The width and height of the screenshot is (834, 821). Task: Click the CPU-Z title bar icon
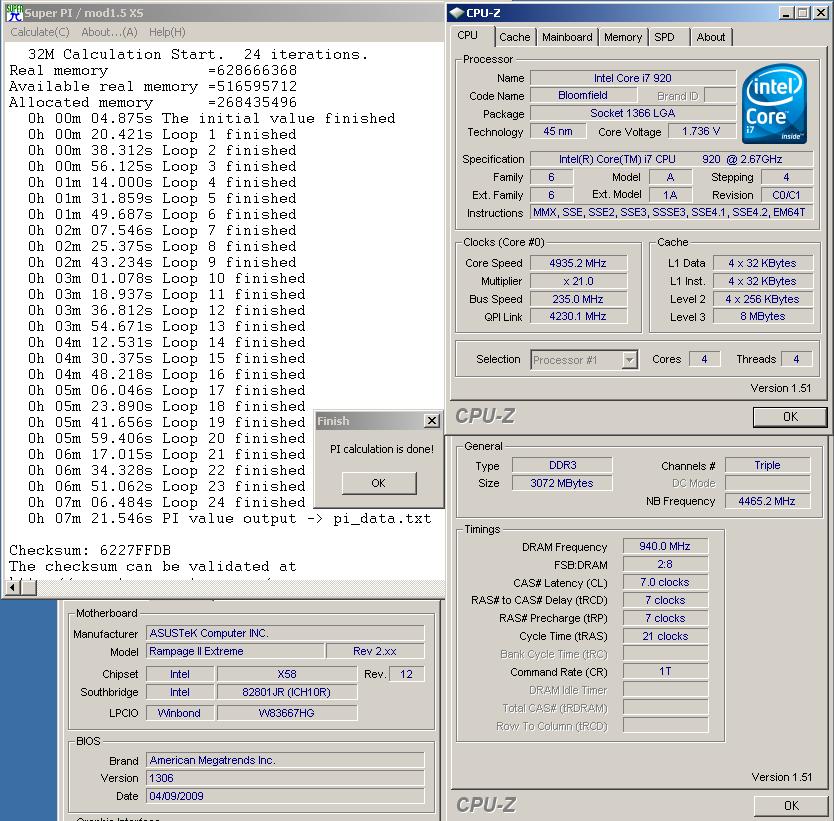coord(456,13)
